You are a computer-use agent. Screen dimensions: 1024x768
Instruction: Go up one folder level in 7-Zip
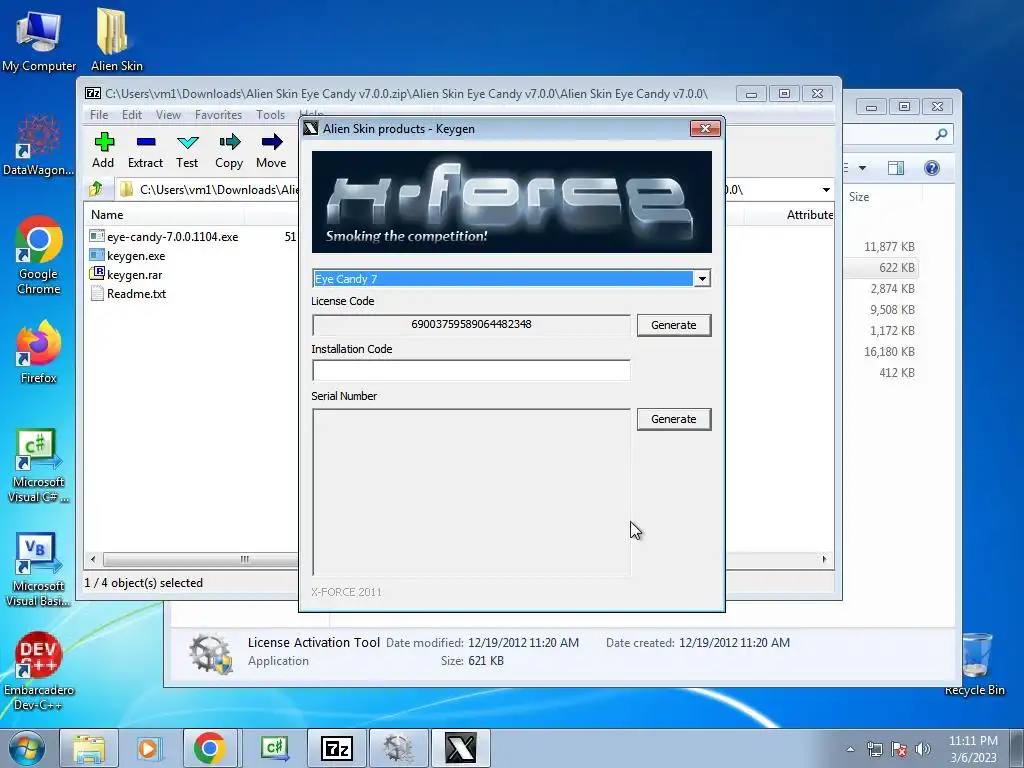[96, 189]
